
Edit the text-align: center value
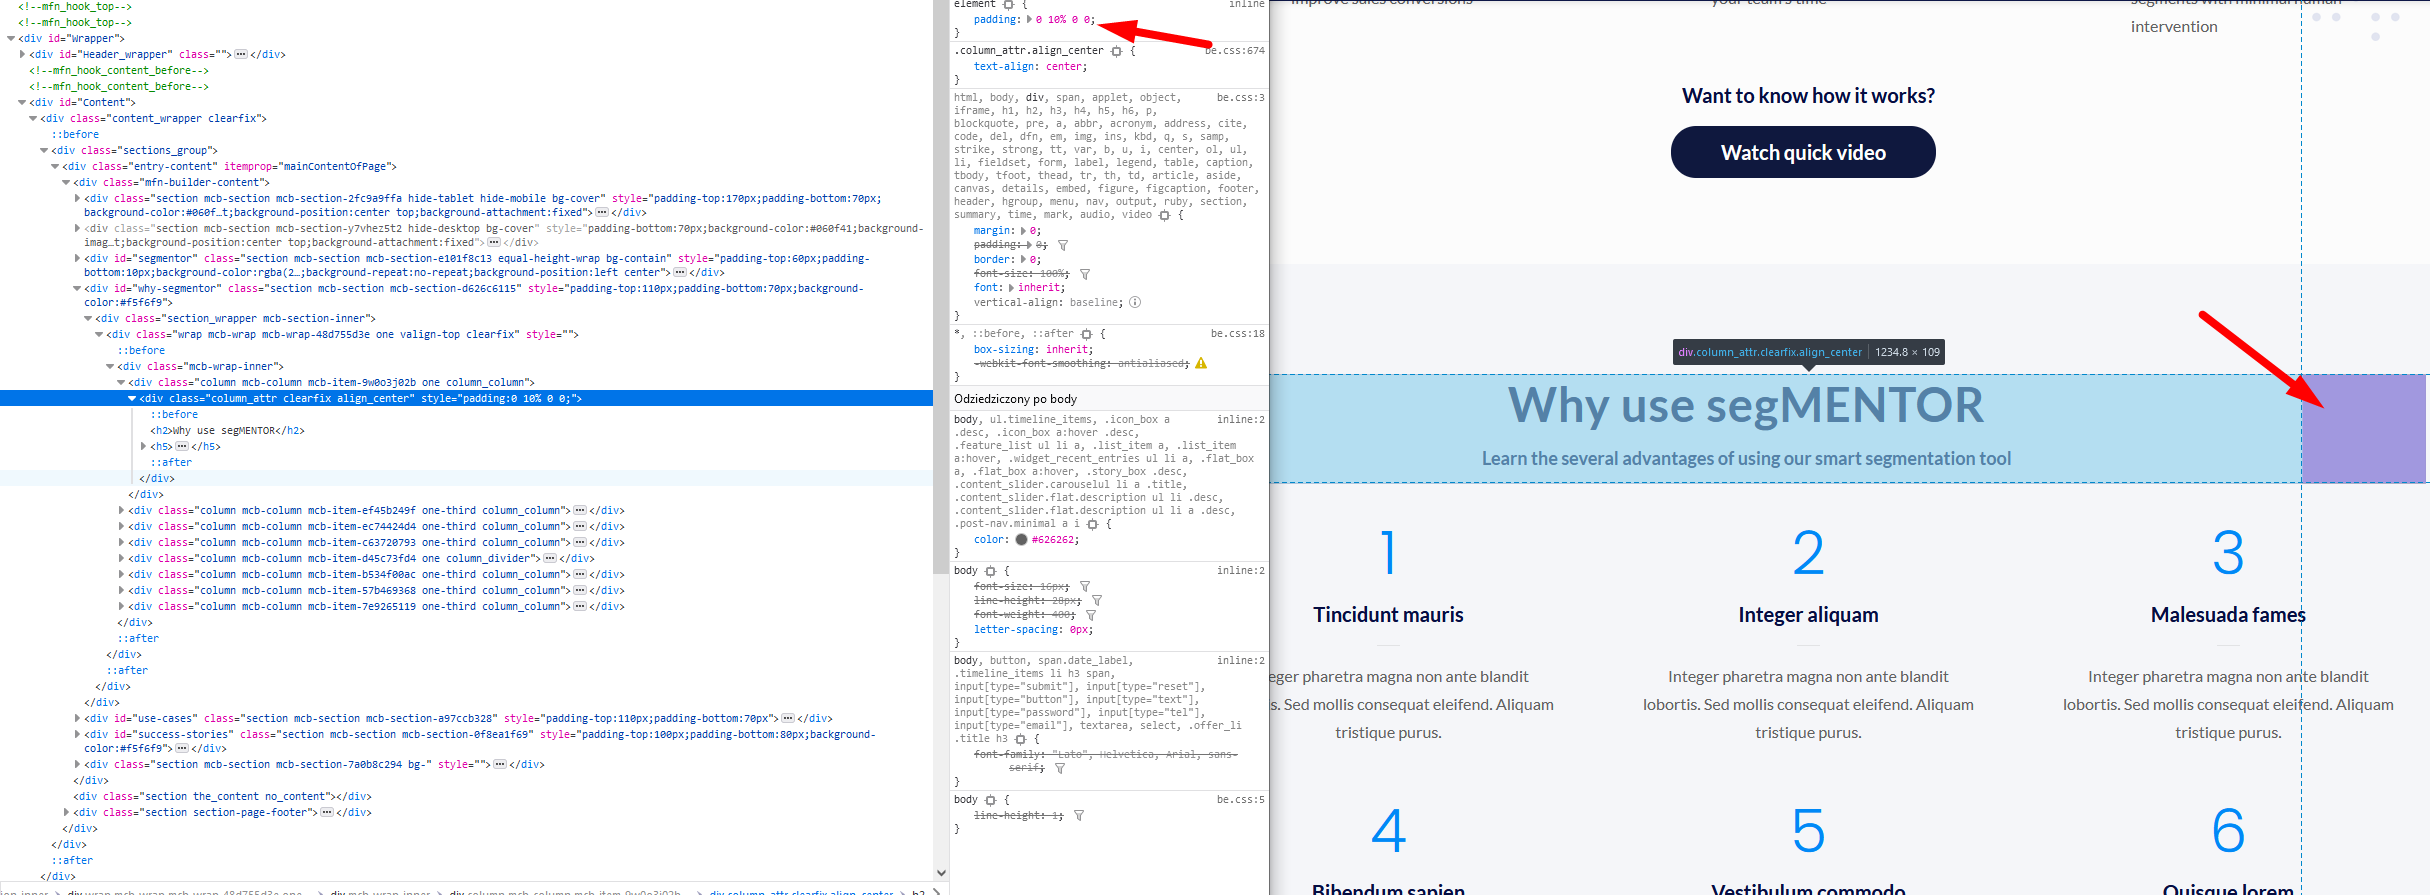pyautogui.click(x=1065, y=67)
